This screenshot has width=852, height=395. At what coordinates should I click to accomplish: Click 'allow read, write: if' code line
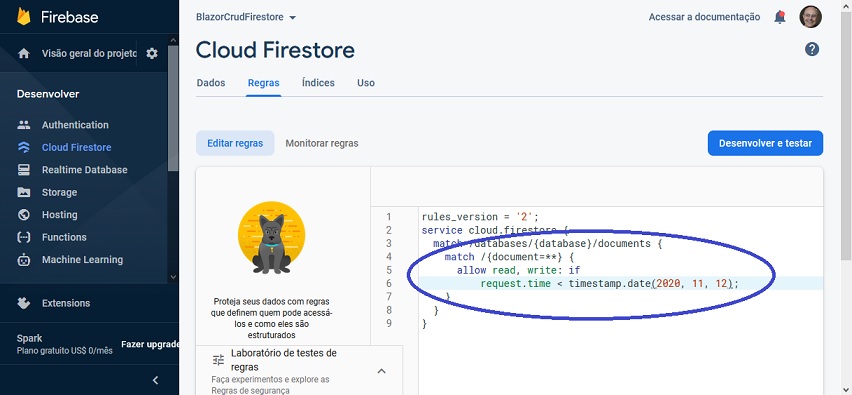tap(518, 270)
